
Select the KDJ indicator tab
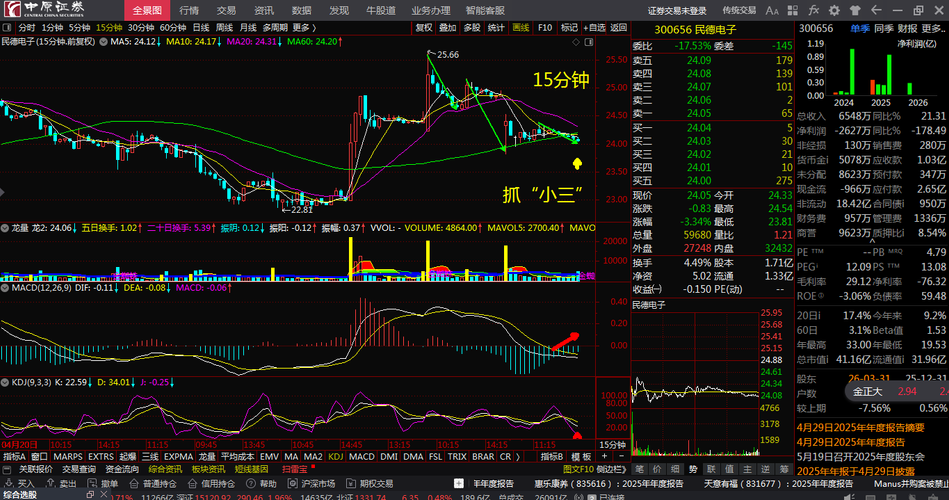click(x=335, y=456)
